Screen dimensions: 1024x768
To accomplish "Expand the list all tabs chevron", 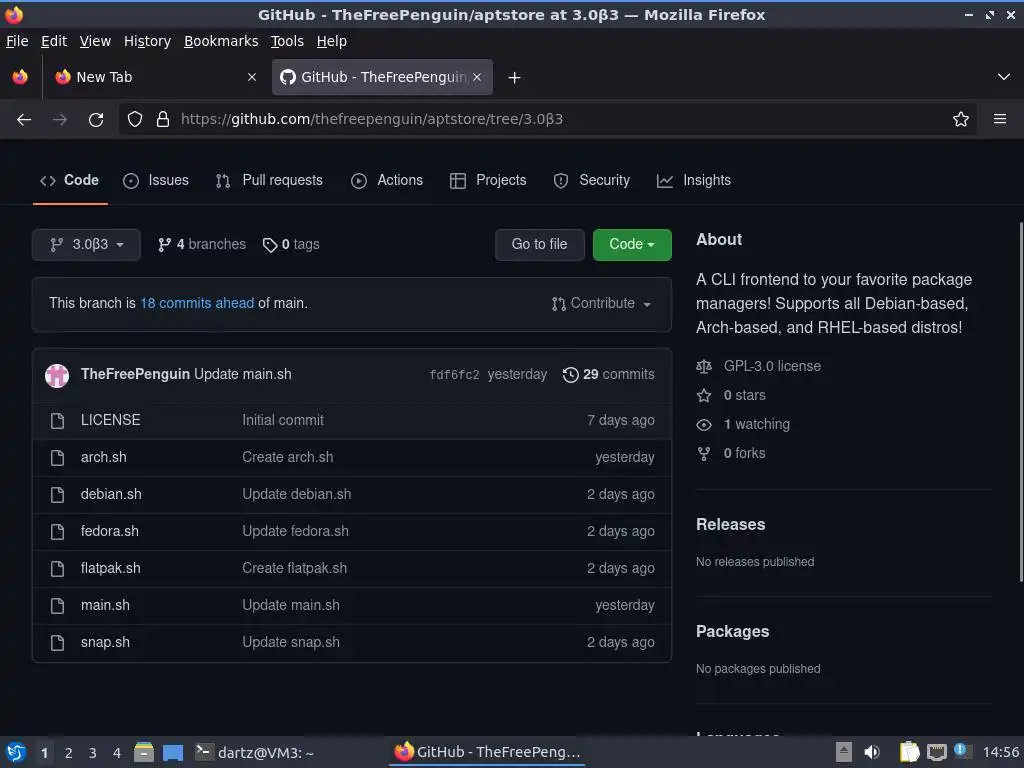I will pyautogui.click(x=1004, y=77).
